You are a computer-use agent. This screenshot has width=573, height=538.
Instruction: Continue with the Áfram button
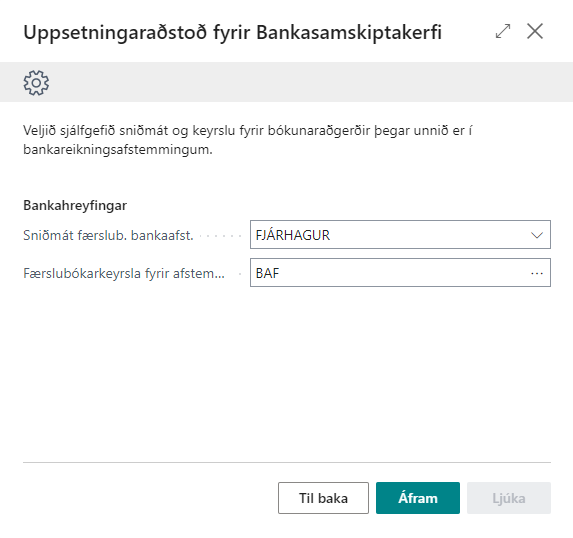coord(418,498)
